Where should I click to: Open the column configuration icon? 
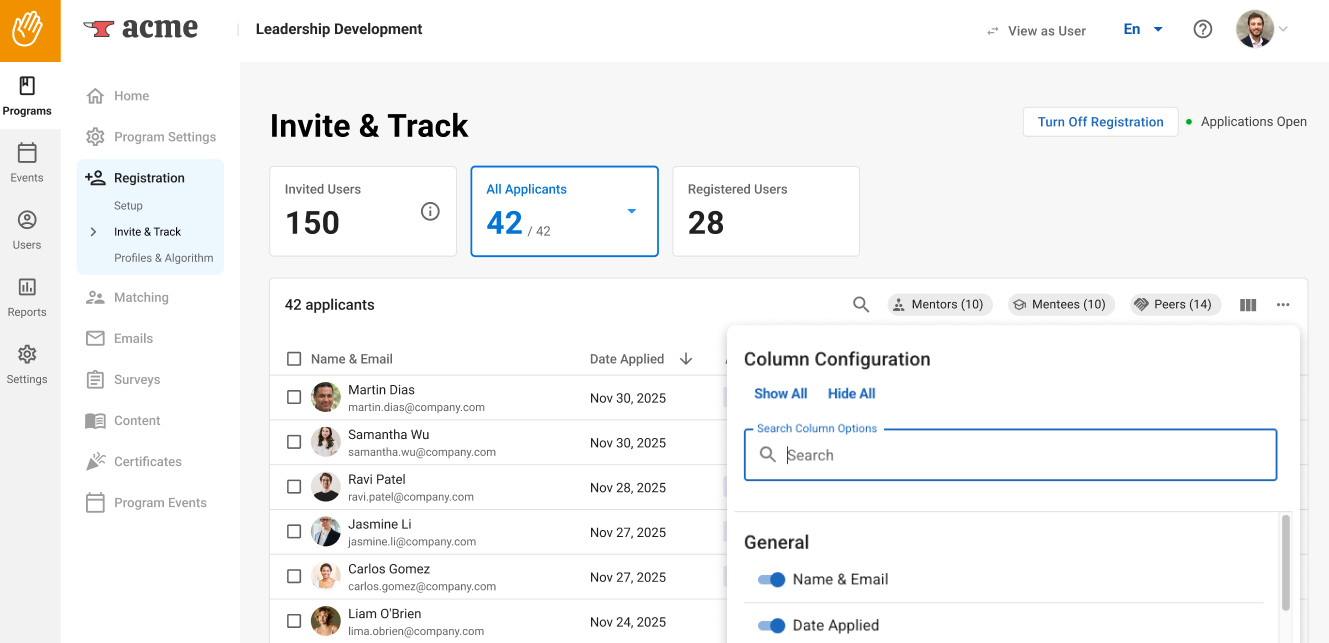click(x=1248, y=305)
